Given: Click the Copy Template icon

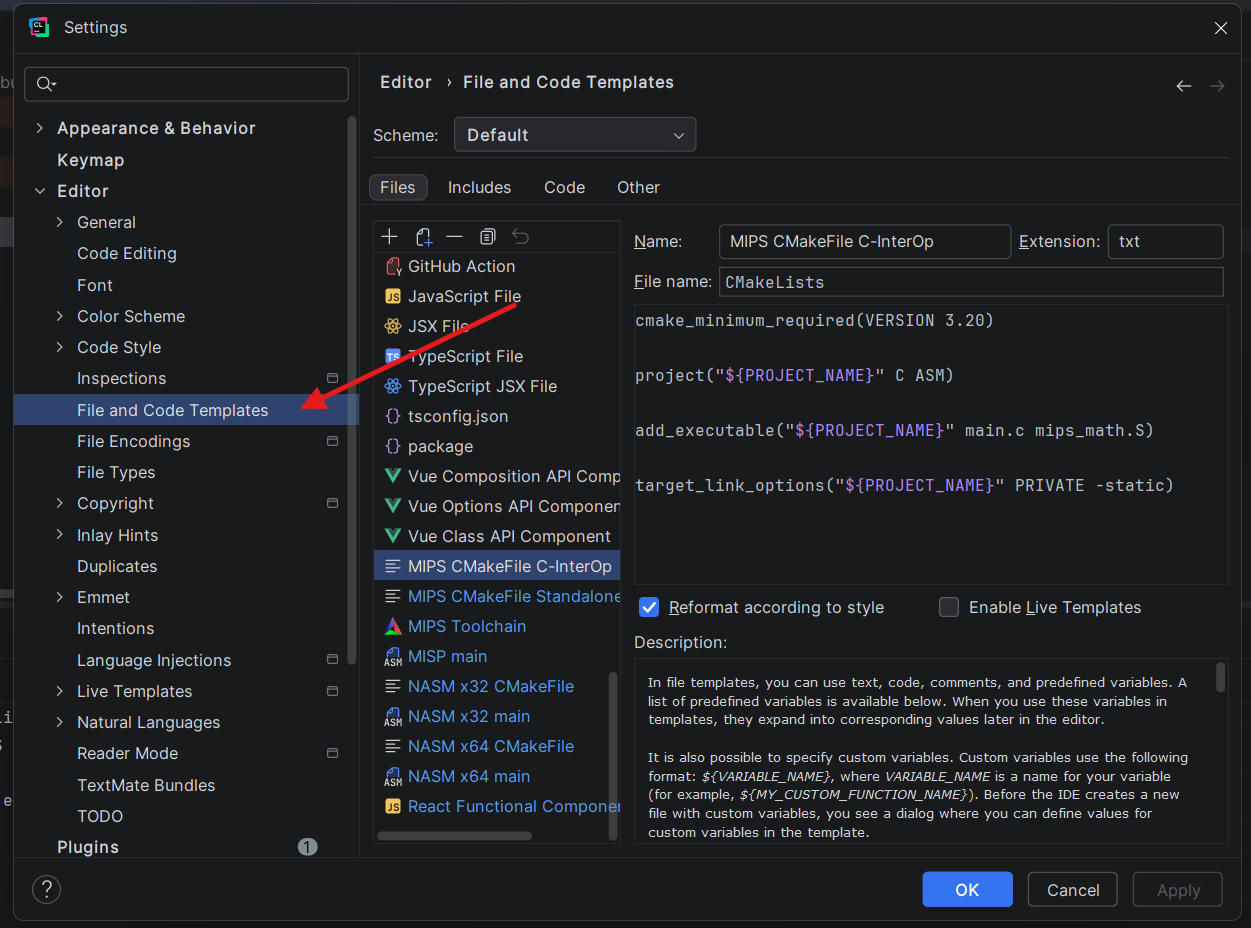Looking at the screenshot, I should 488,237.
